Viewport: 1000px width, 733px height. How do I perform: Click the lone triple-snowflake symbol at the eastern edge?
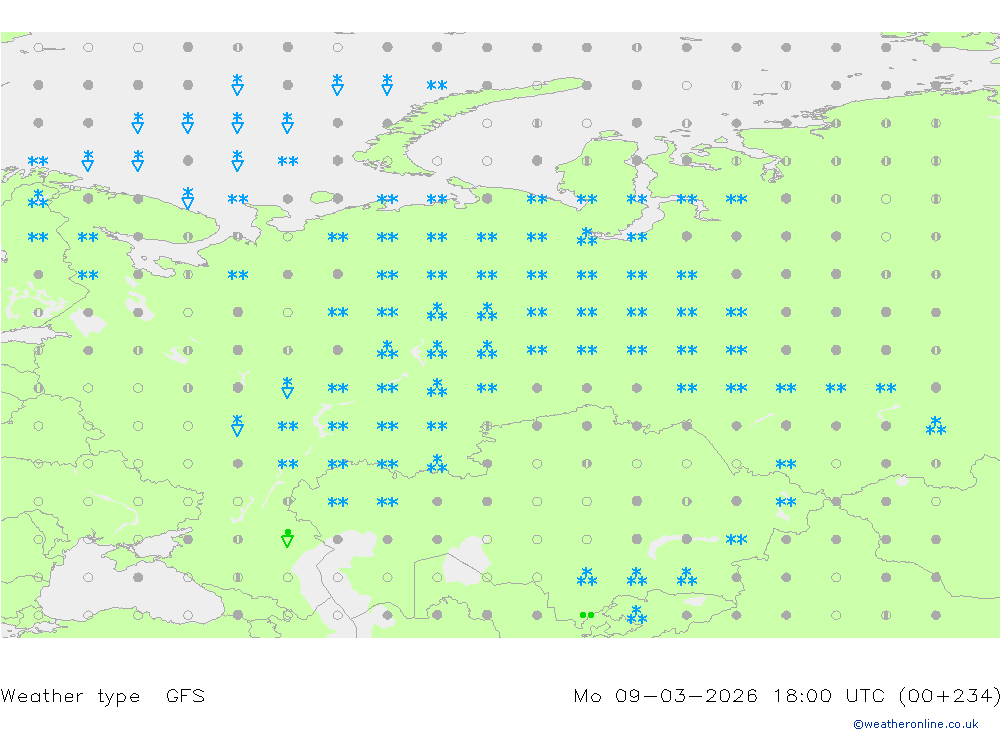pos(936,426)
